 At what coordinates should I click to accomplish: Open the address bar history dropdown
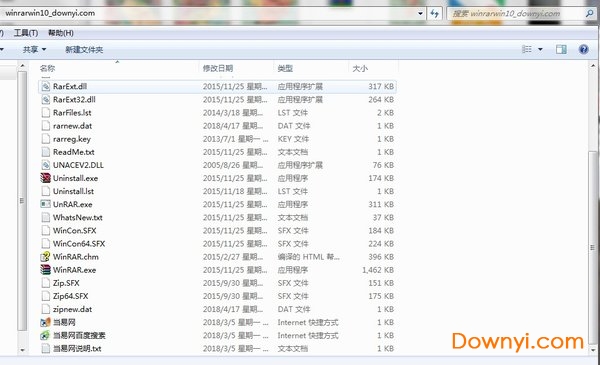pos(420,13)
